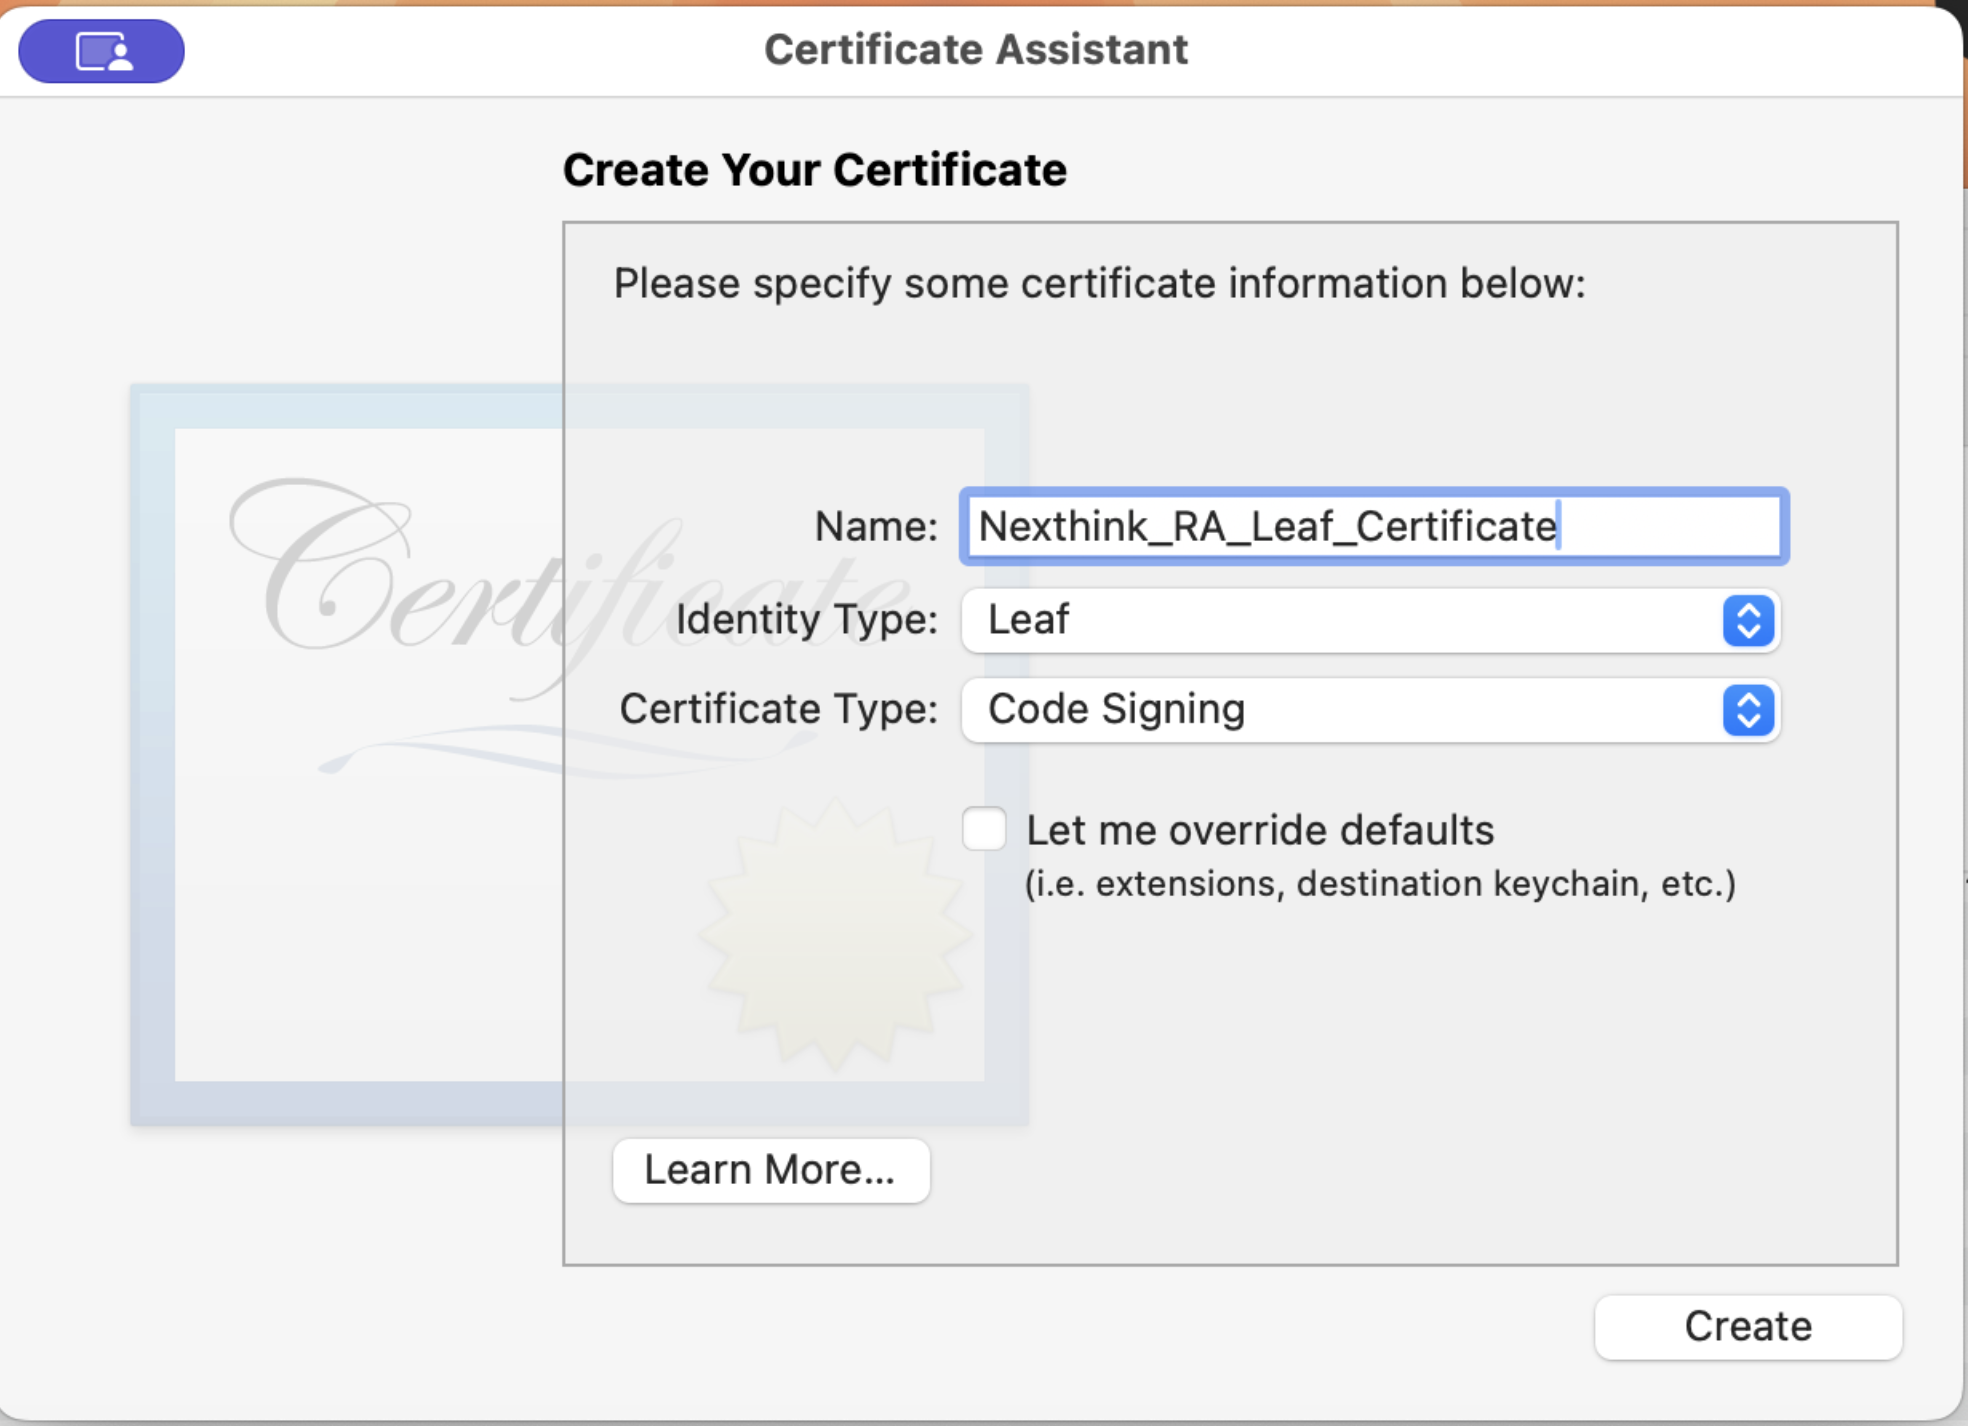Click the Certificate Assistant window title
This screenshot has width=1968, height=1426.
(976, 49)
